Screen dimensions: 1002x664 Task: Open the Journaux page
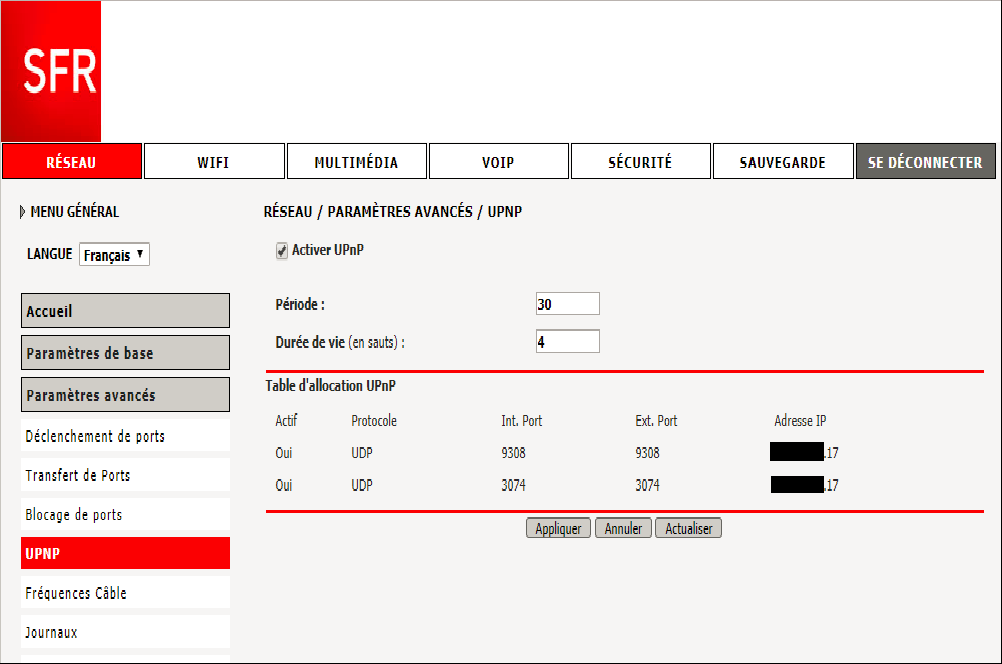[x=125, y=632]
